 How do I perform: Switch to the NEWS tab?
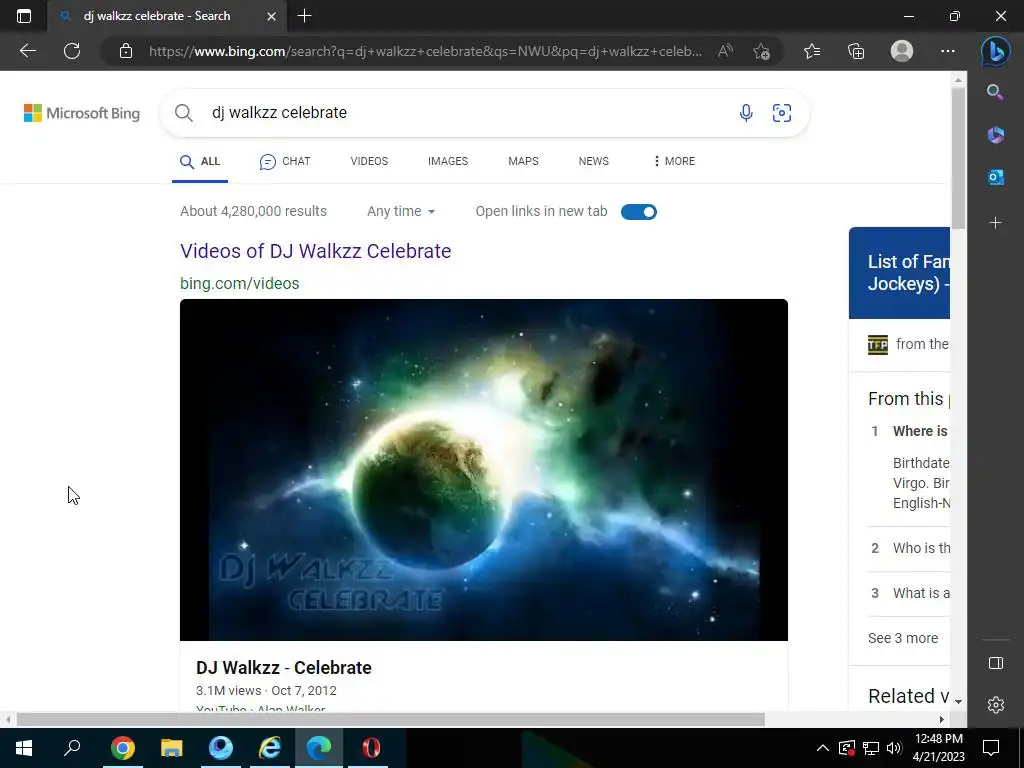(x=594, y=161)
